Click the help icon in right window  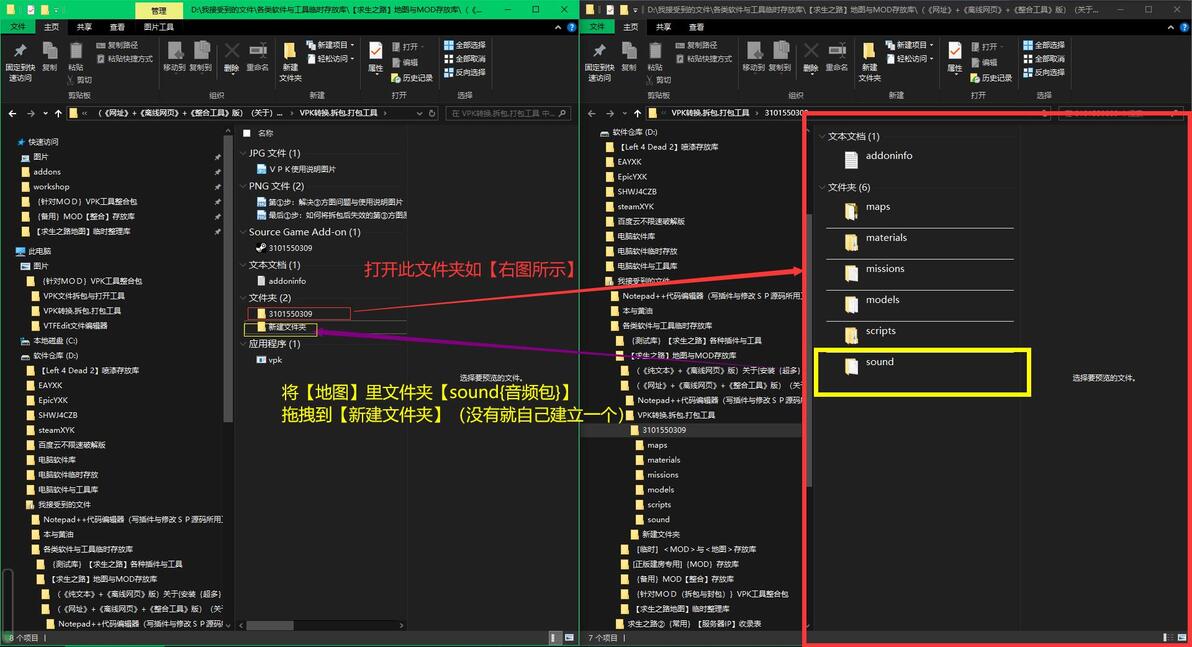[x=1184, y=27]
